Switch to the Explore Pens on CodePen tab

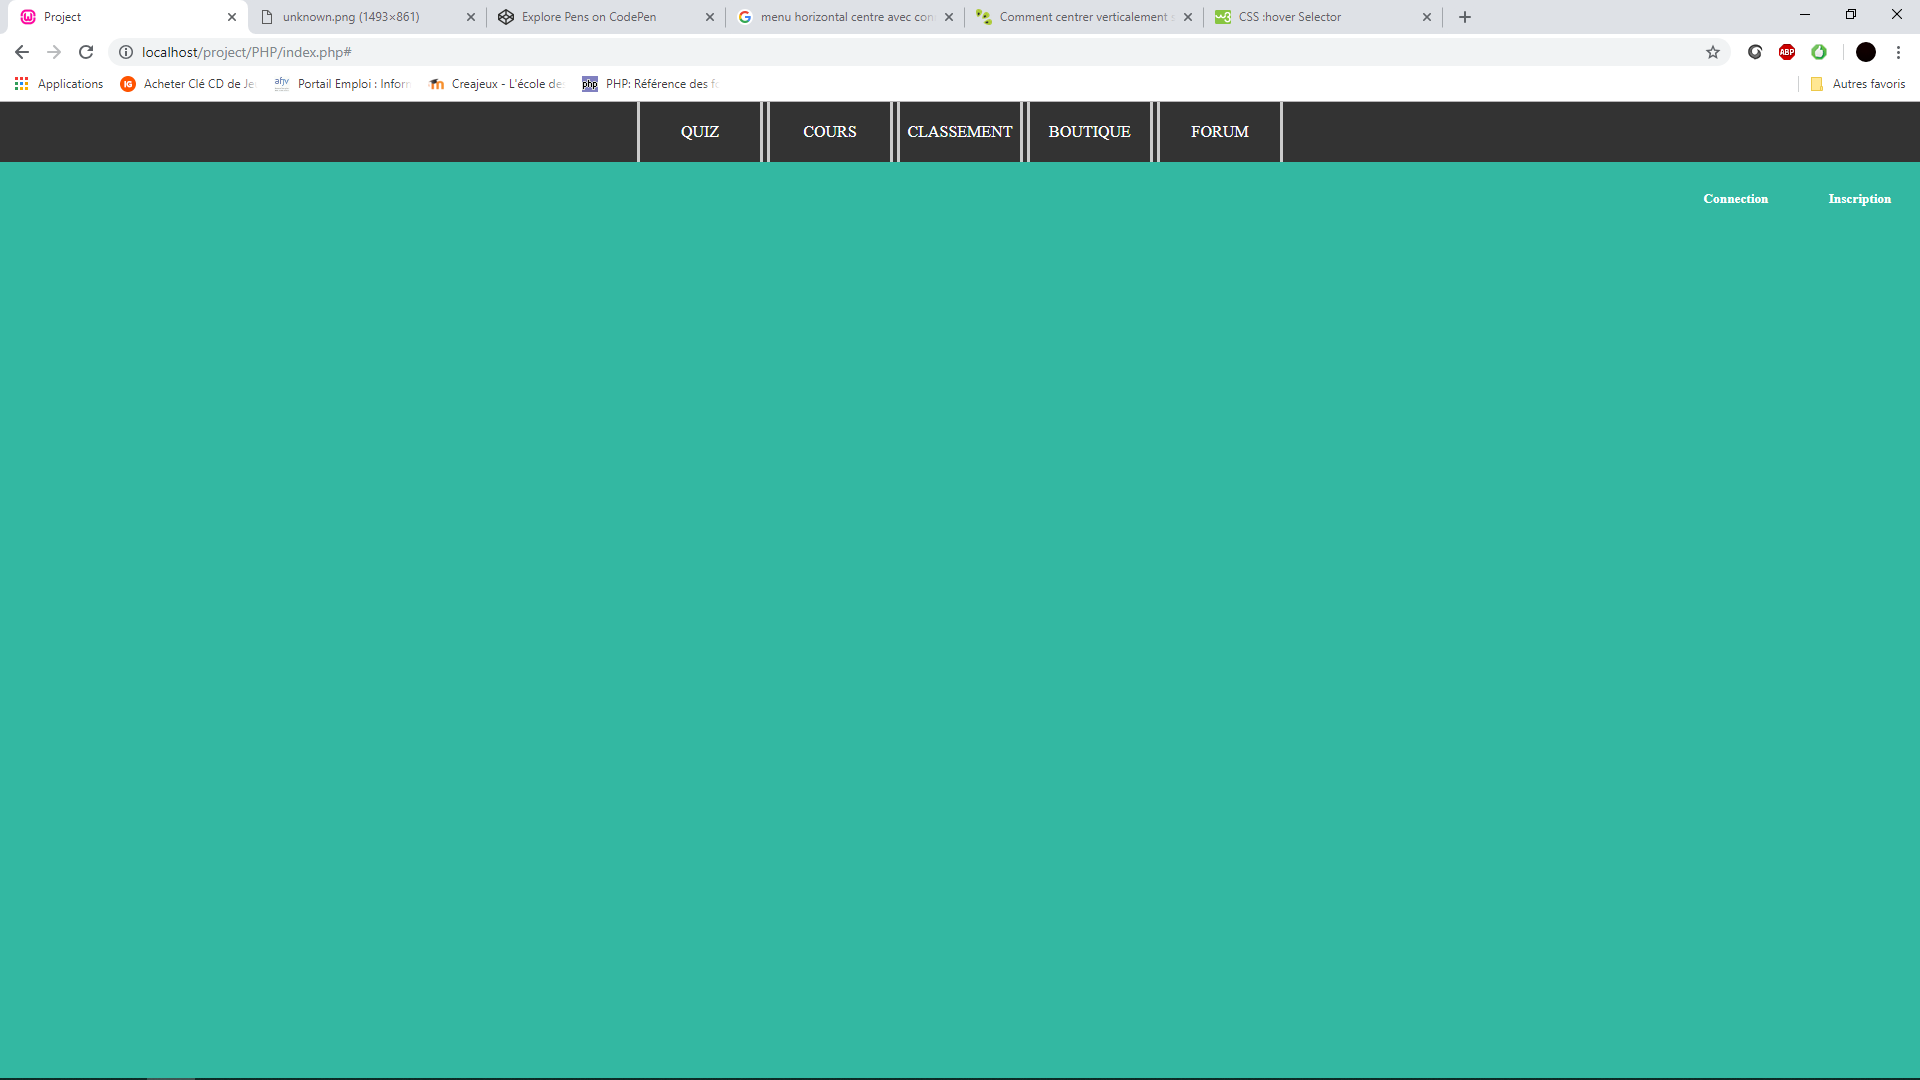pos(589,17)
